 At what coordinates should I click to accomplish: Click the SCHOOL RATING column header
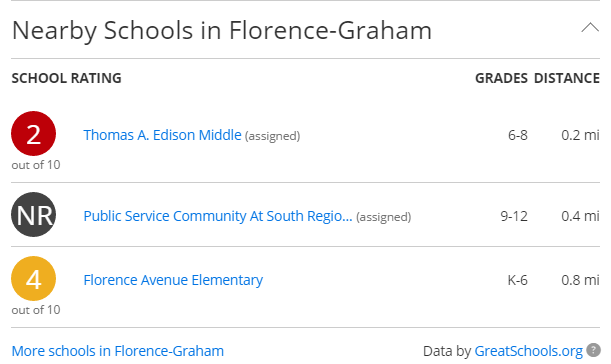[x=67, y=78]
